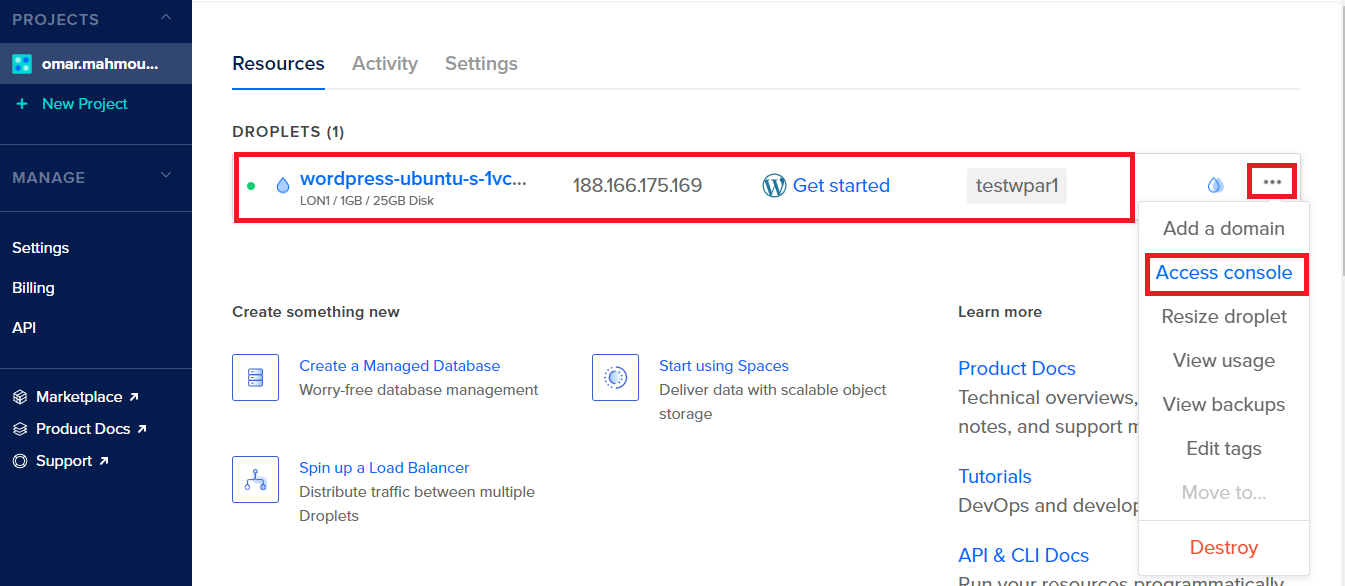Select View backups menu entry

coord(1224,405)
